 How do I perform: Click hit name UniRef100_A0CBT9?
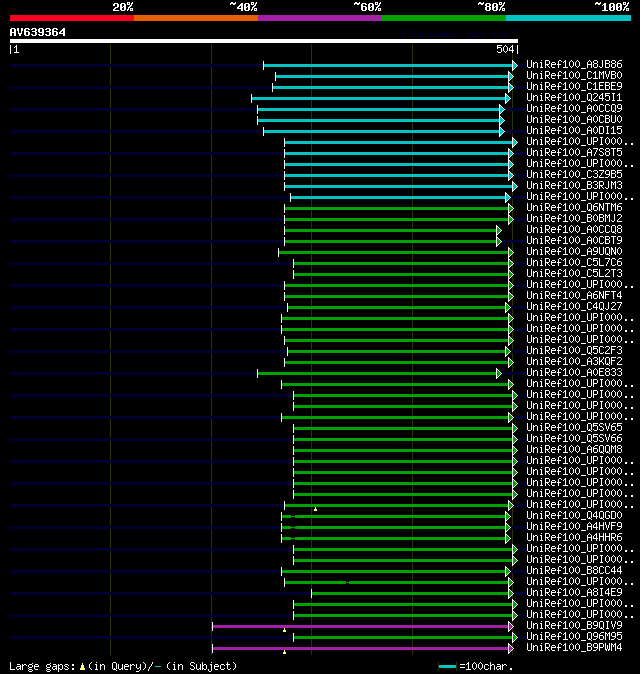(x=574, y=241)
